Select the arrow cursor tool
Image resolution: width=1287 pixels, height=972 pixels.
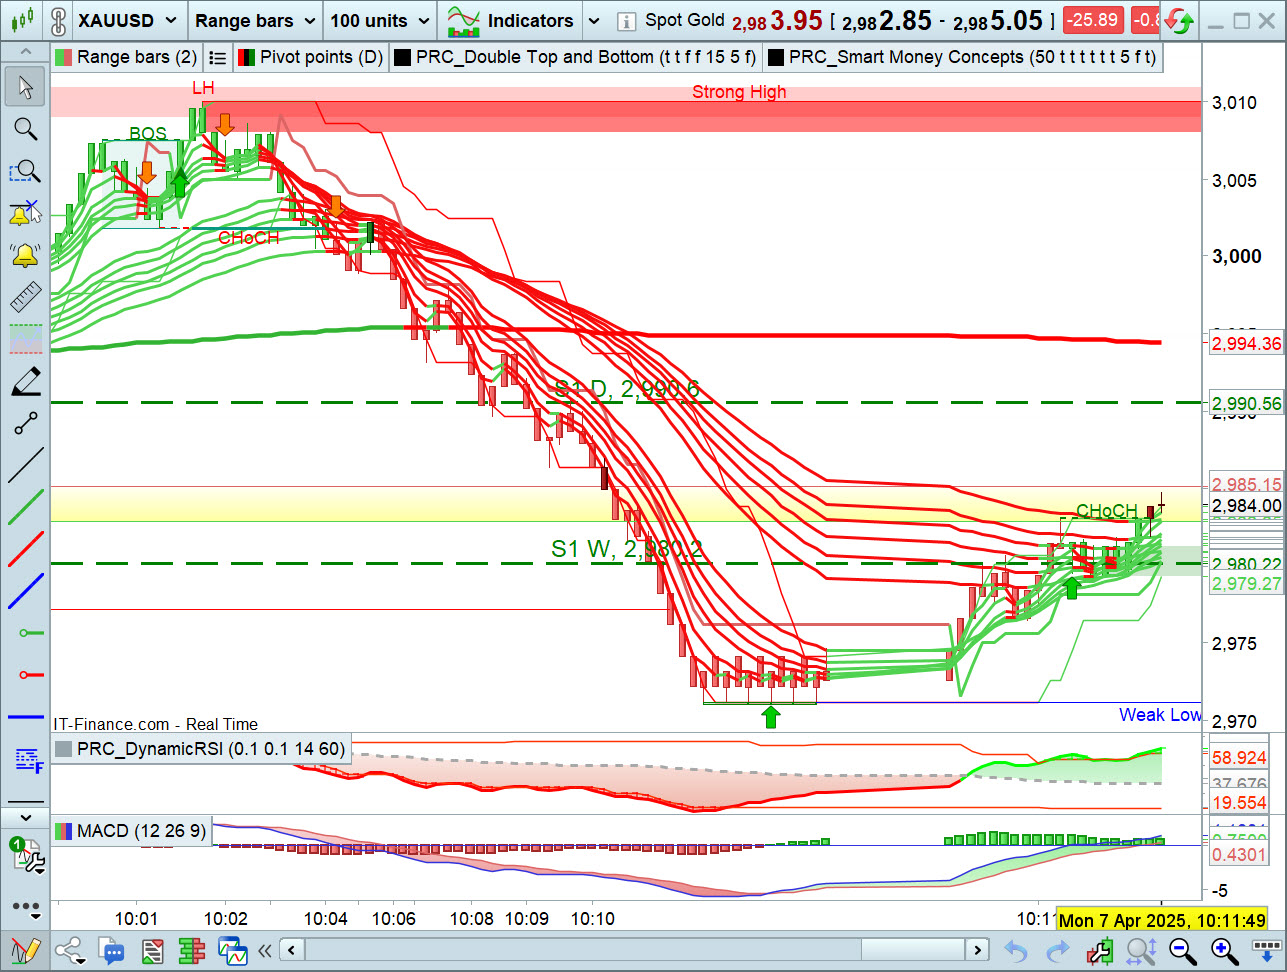point(25,87)
